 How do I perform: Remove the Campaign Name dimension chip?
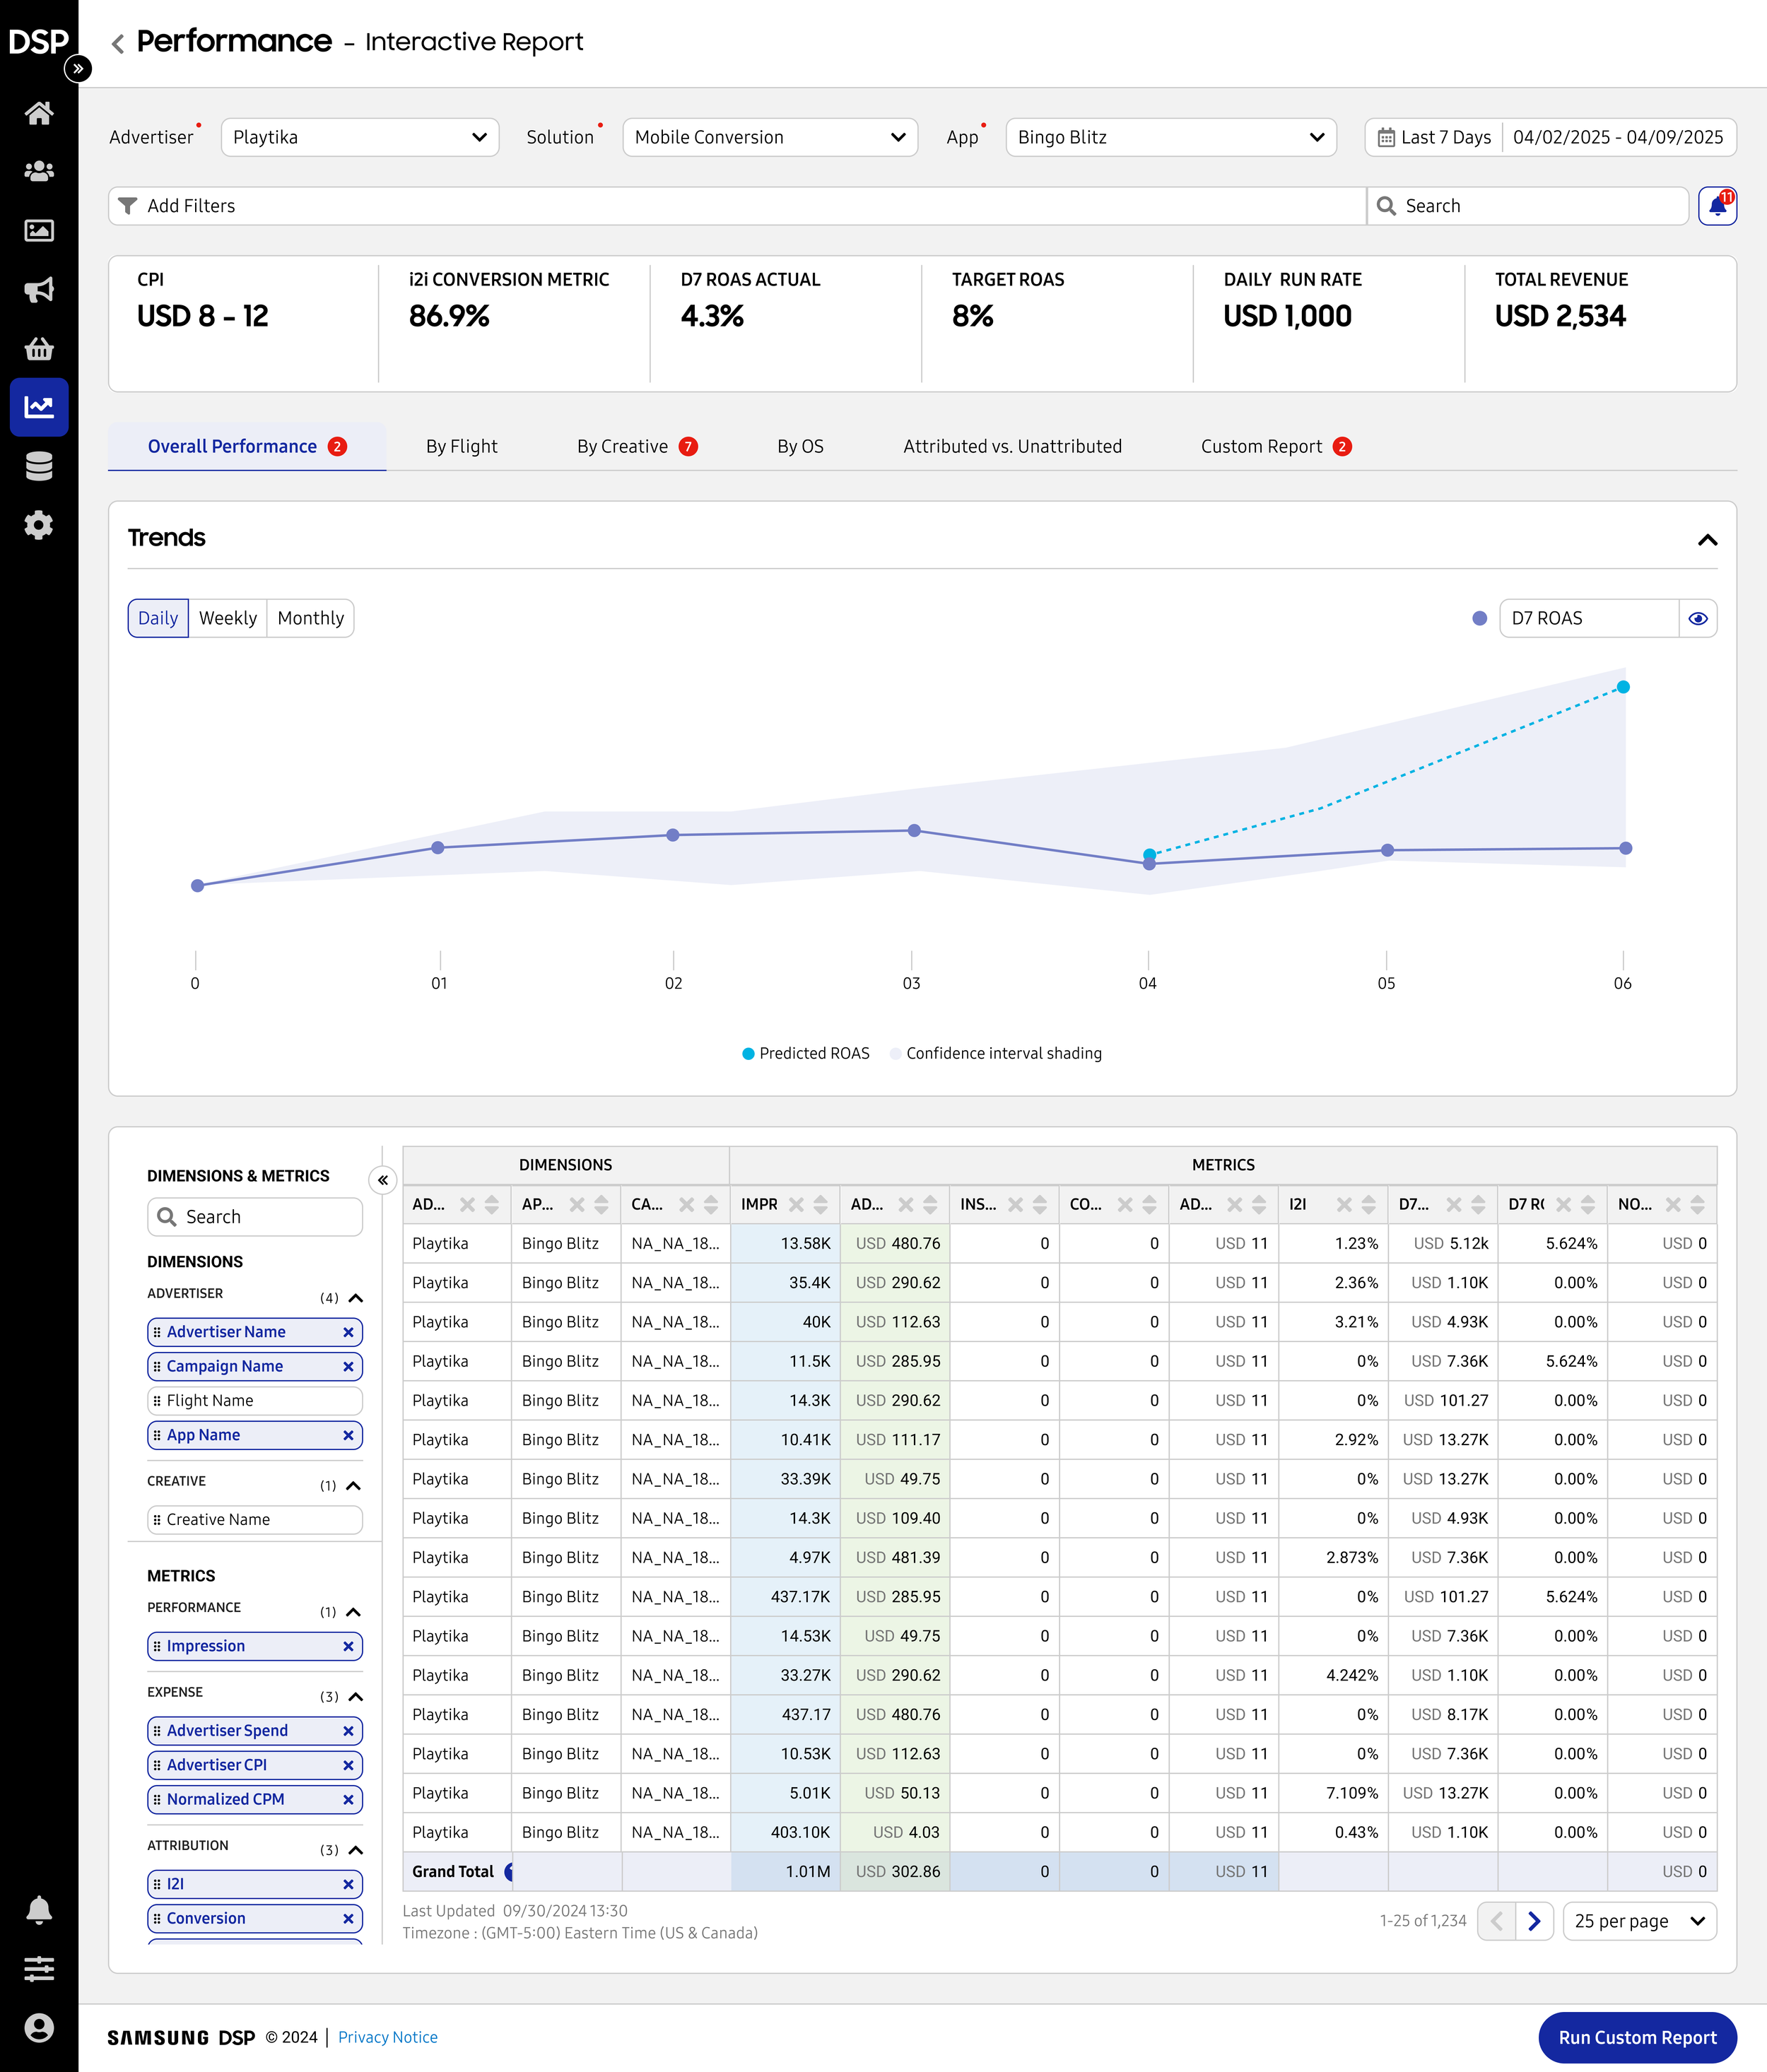coord(348,1366)
